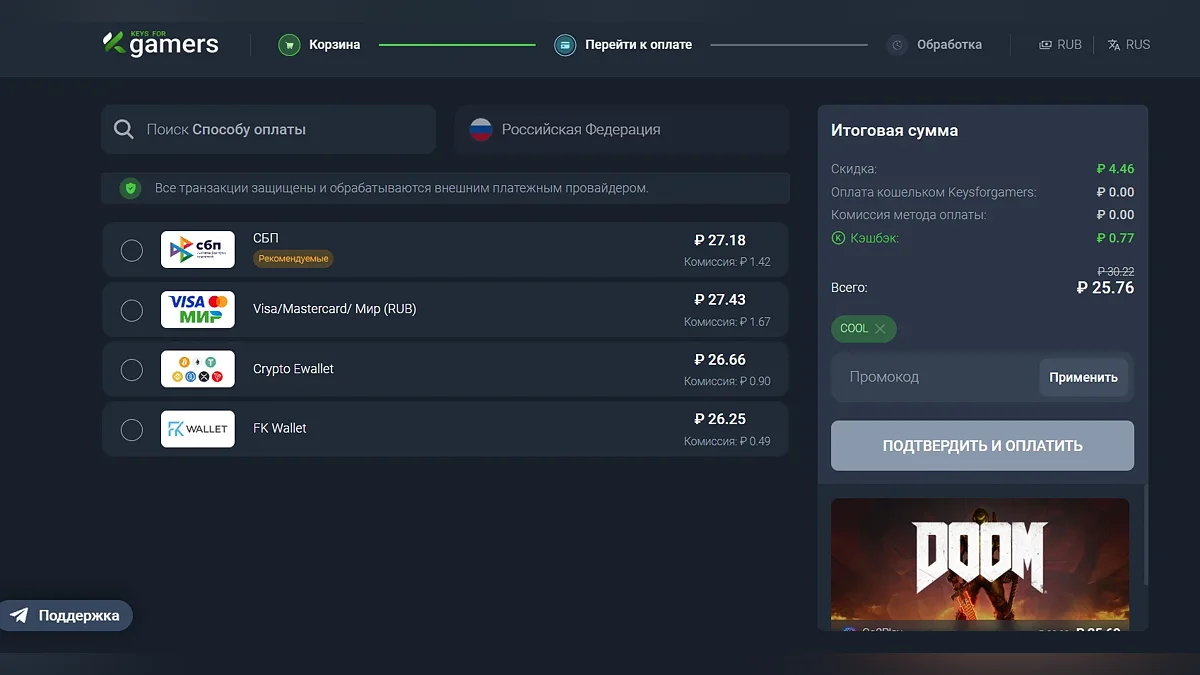Click the Комиссия: ₽ 0.90 text
This screenshot has width=1200, height=675.
pos(727,382)
